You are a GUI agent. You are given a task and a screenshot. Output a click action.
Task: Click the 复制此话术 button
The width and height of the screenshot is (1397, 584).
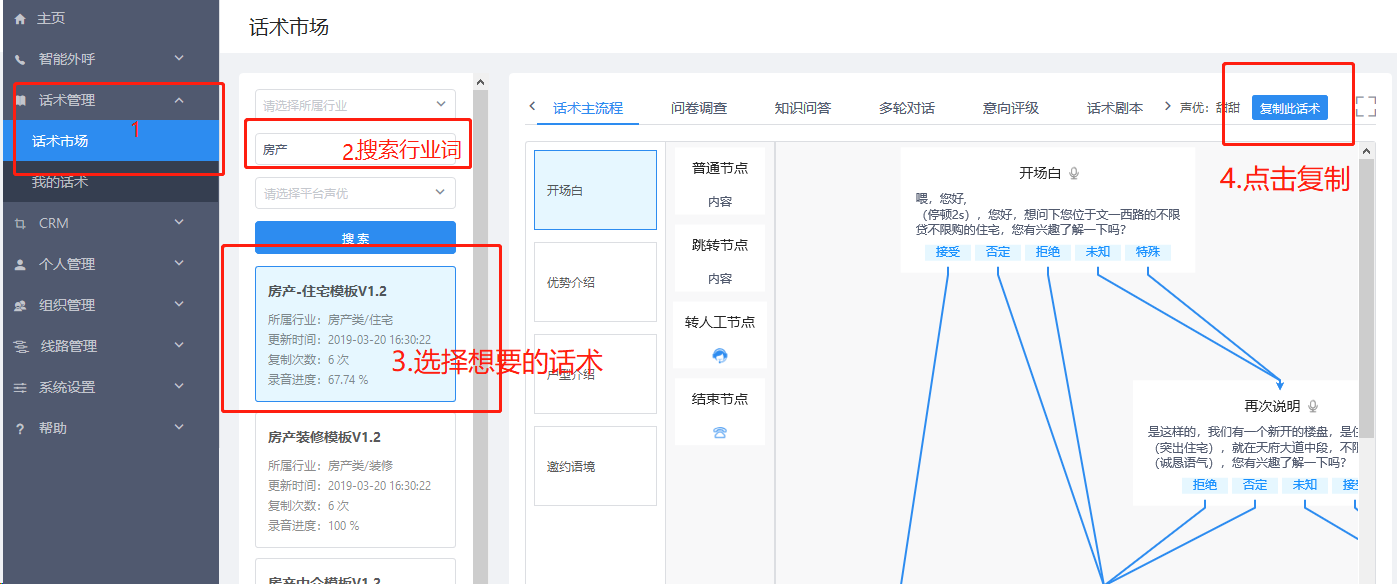pos(1290,108)
